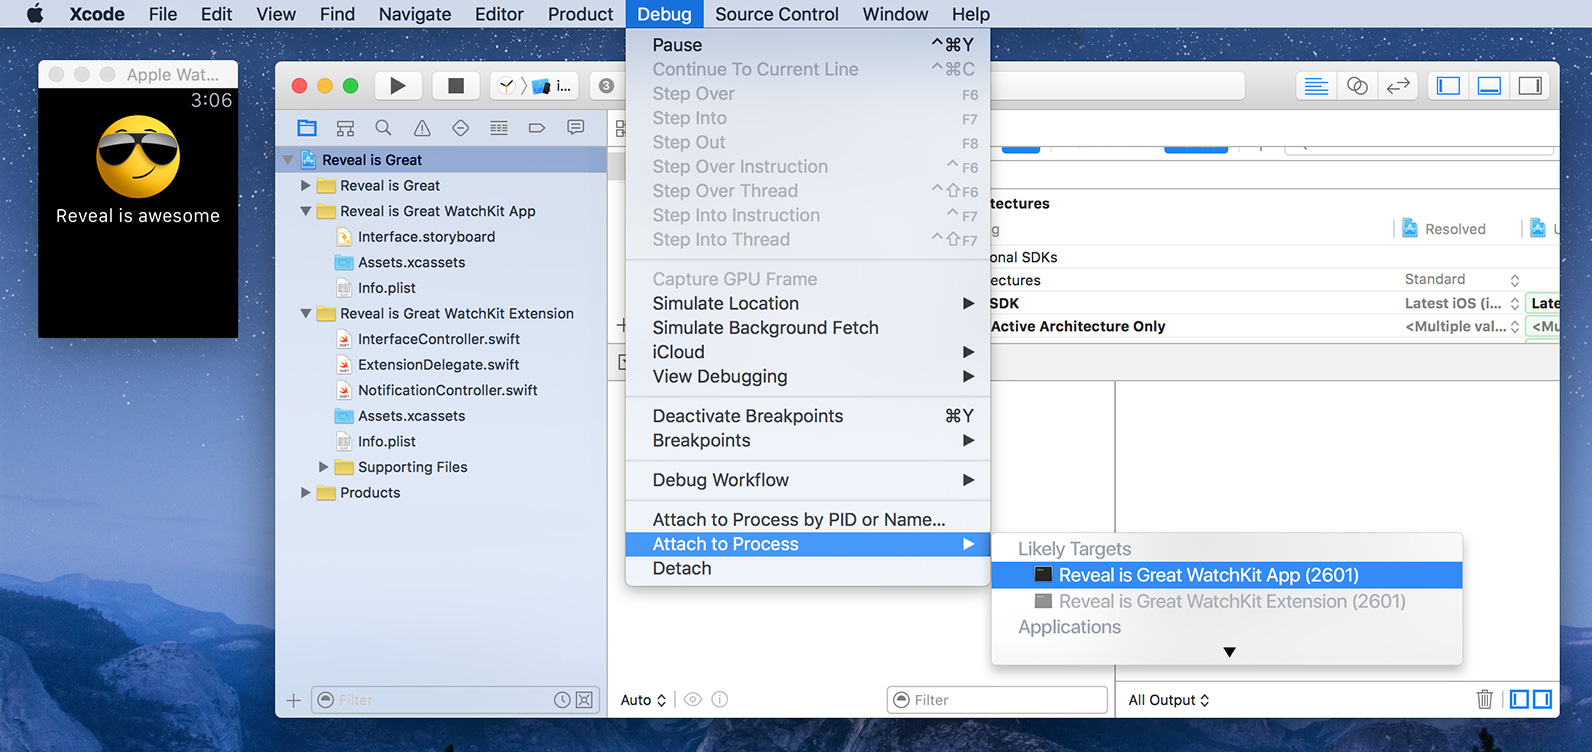Viewport: 1592px width, 752px height.
Task: Open the Breakpoint navigator icon
Action: [x=537, y=128]
